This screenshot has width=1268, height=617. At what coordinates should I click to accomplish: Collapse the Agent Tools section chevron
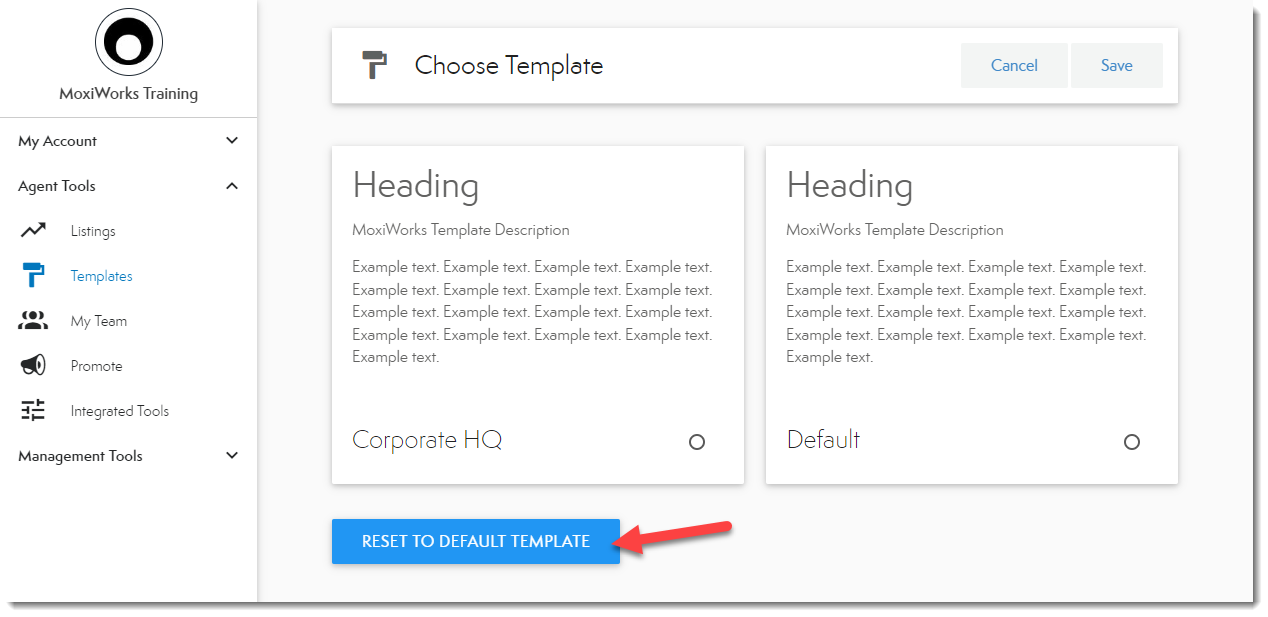click(232, 186)
